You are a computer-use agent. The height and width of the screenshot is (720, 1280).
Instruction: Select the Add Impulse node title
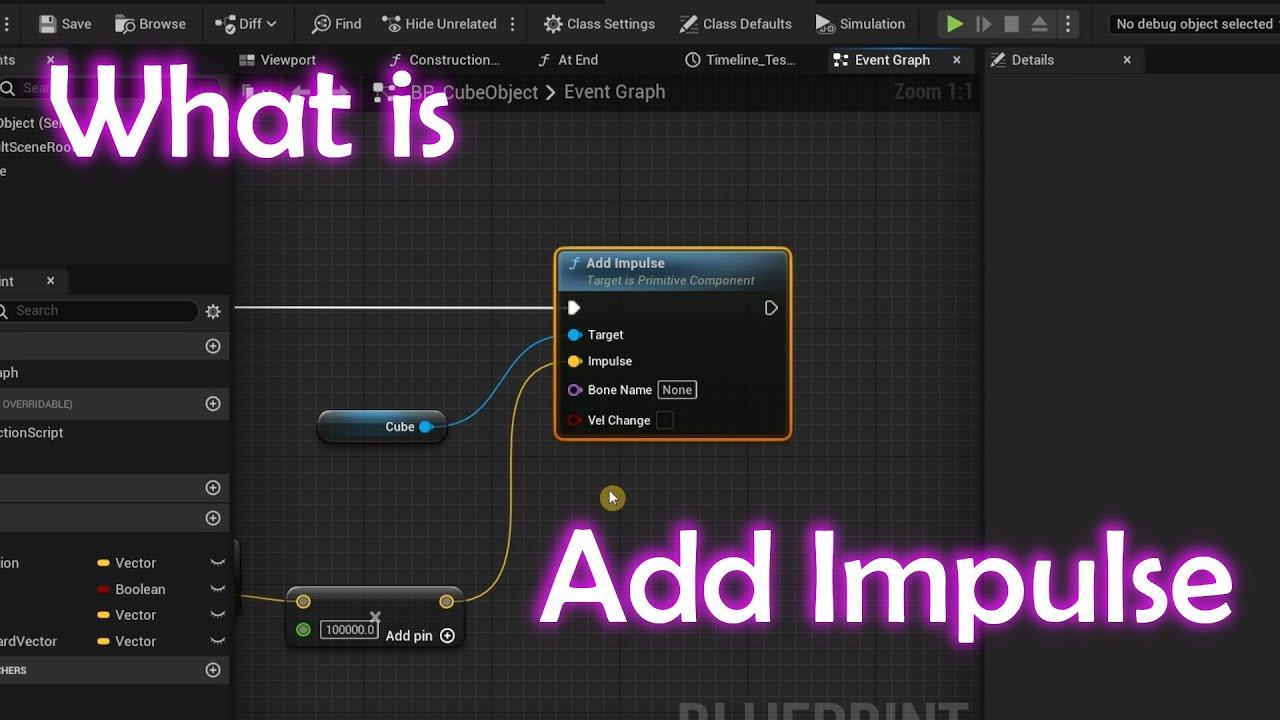coord(625,263)
